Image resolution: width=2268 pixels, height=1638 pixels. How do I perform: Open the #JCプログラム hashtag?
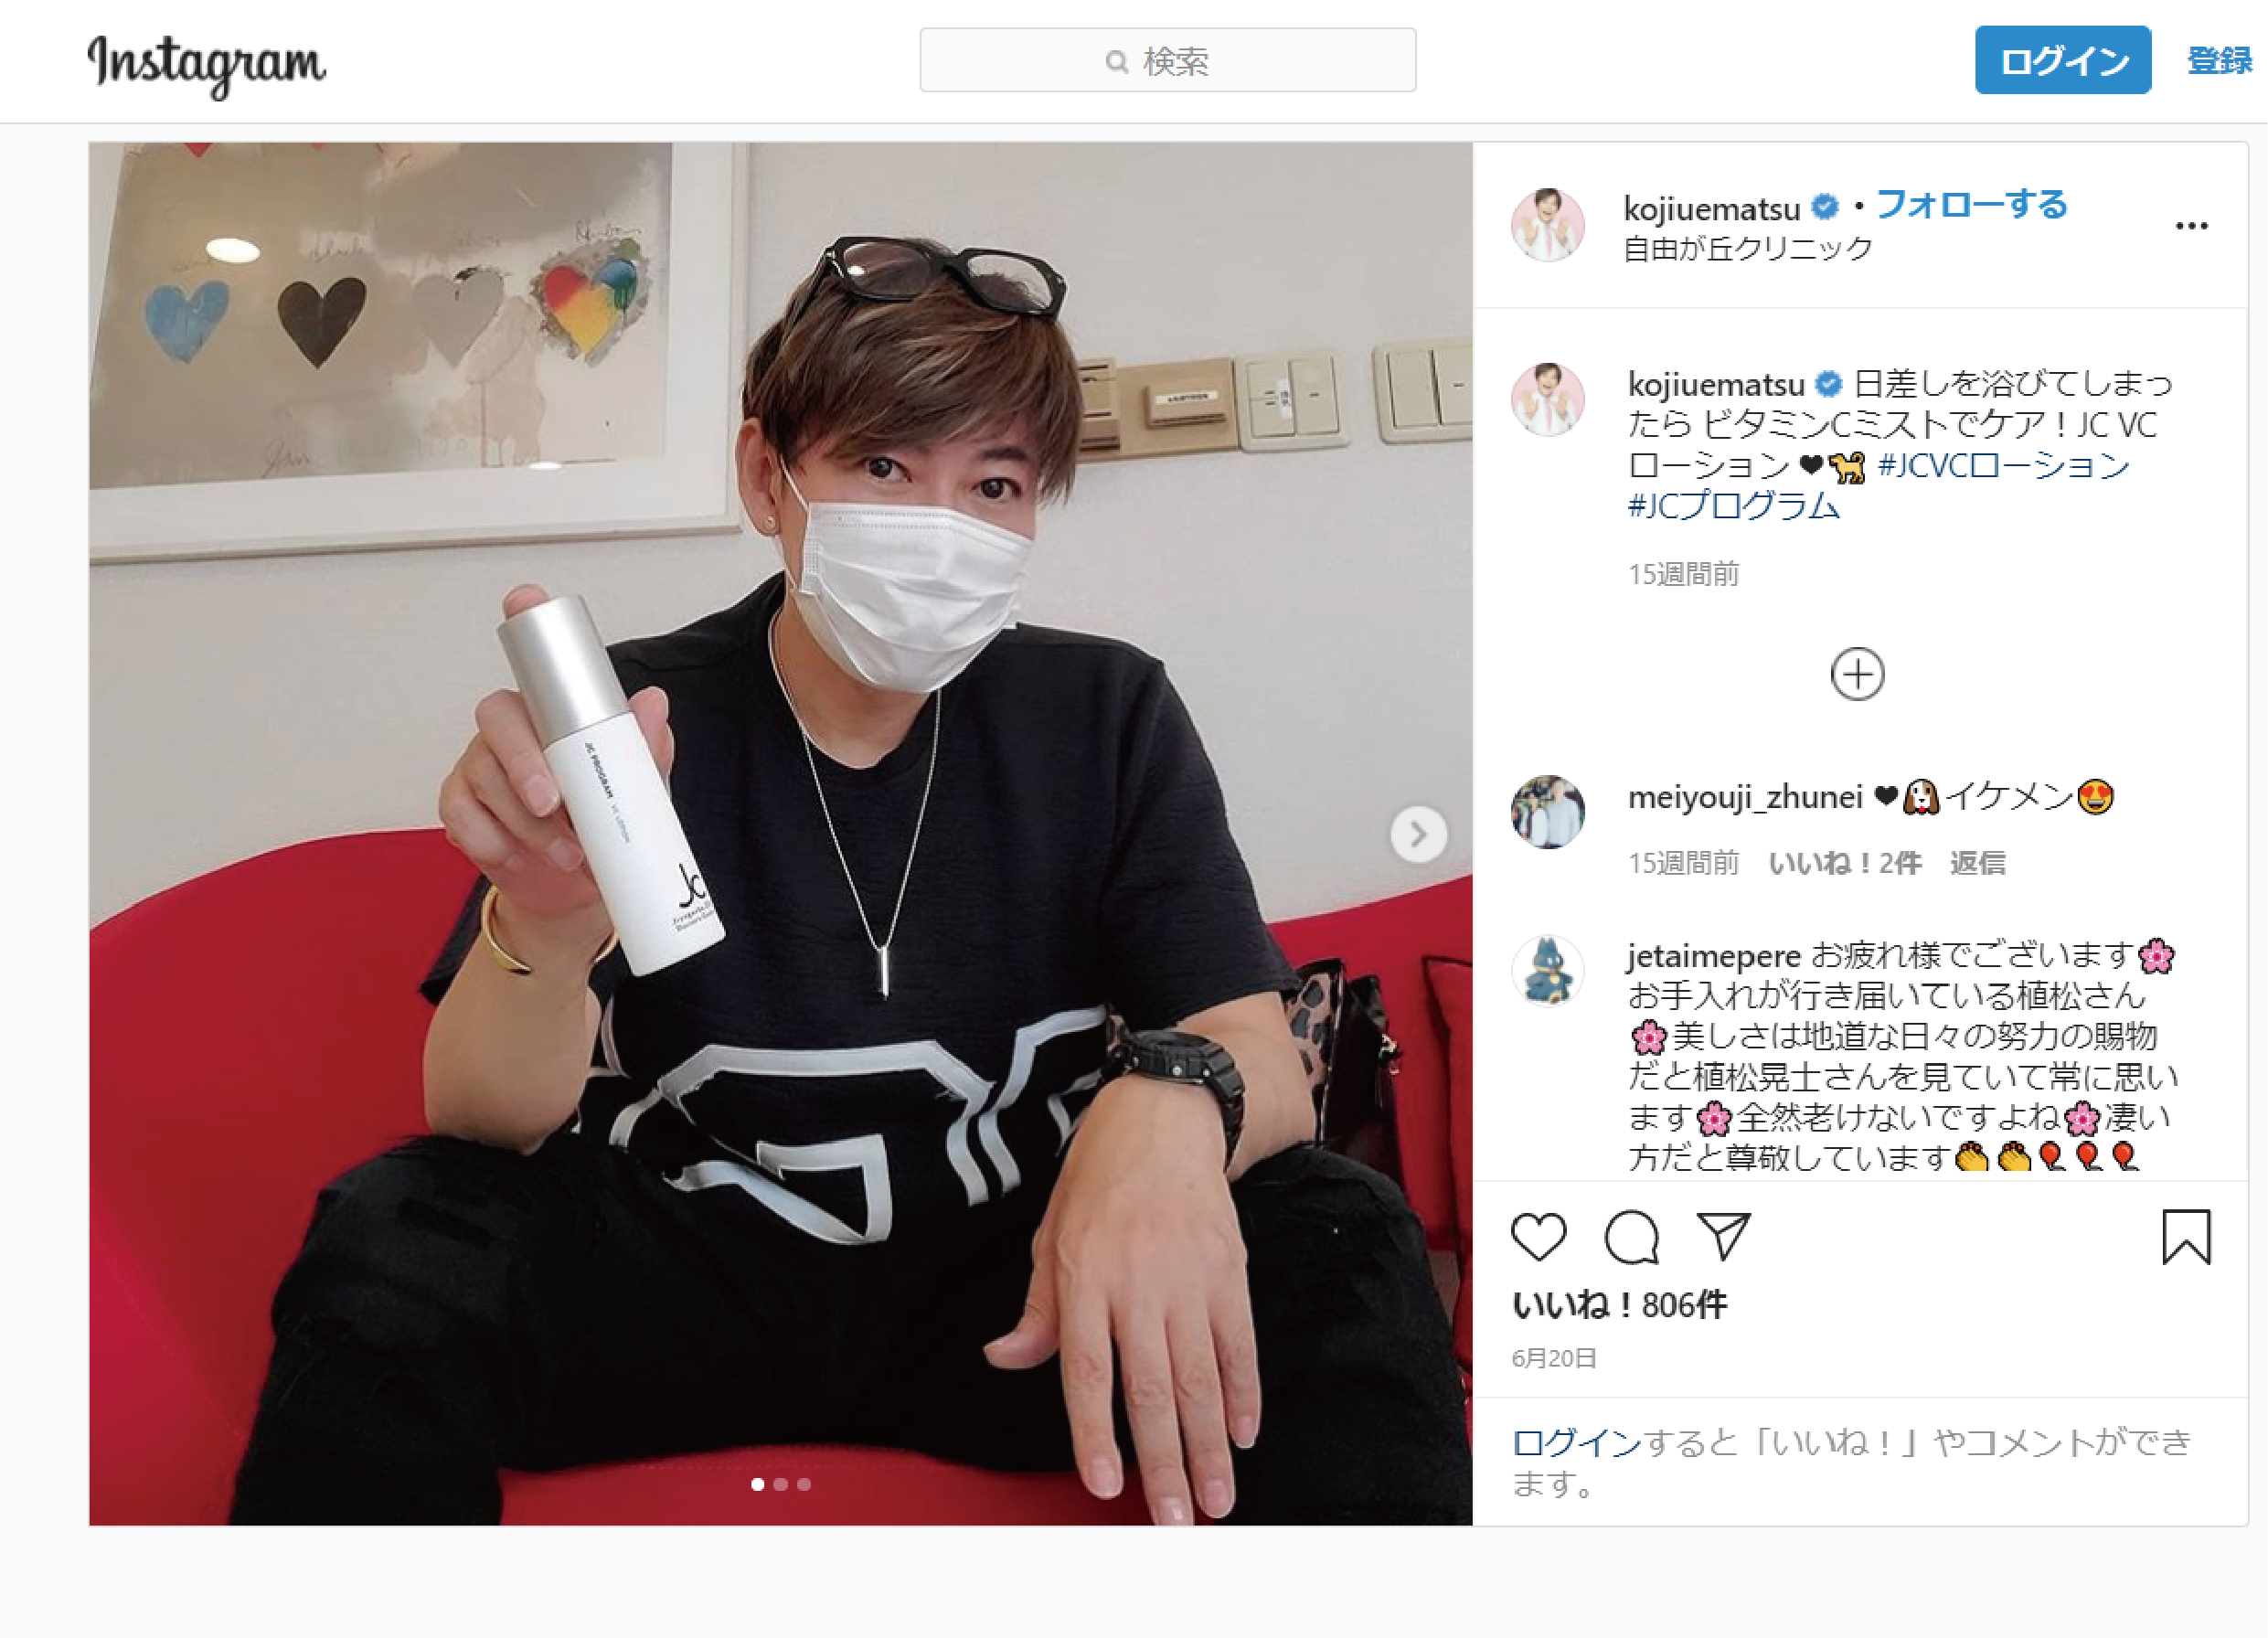click(1733, 506)
